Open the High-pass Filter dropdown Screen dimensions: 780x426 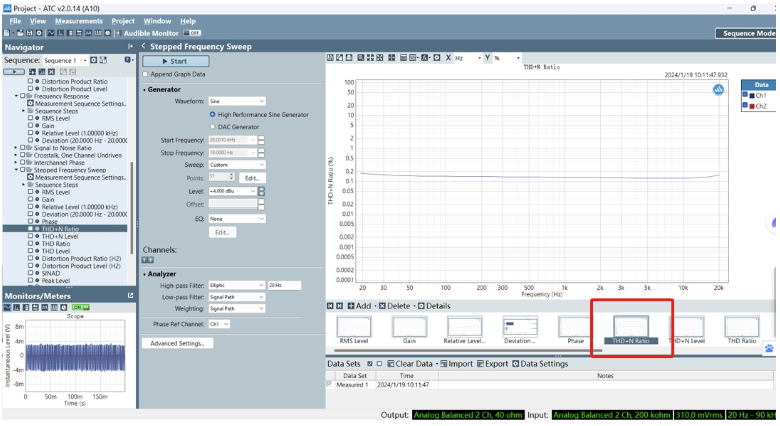(x=237, y=285)
